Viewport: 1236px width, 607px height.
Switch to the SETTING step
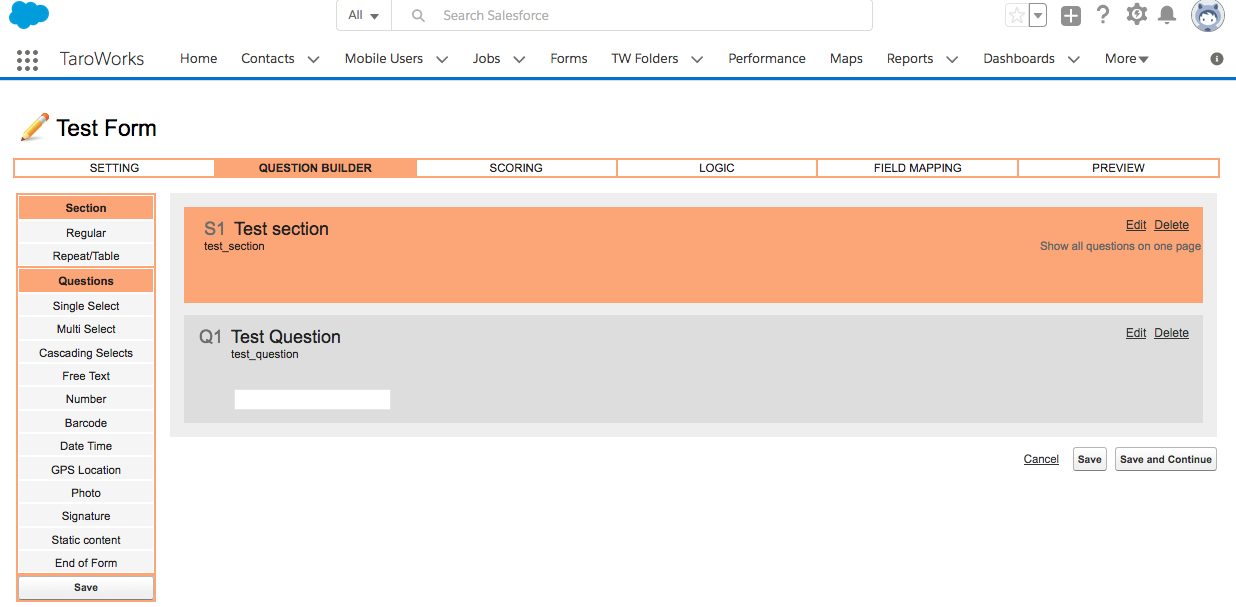click(x=115, y=168)
